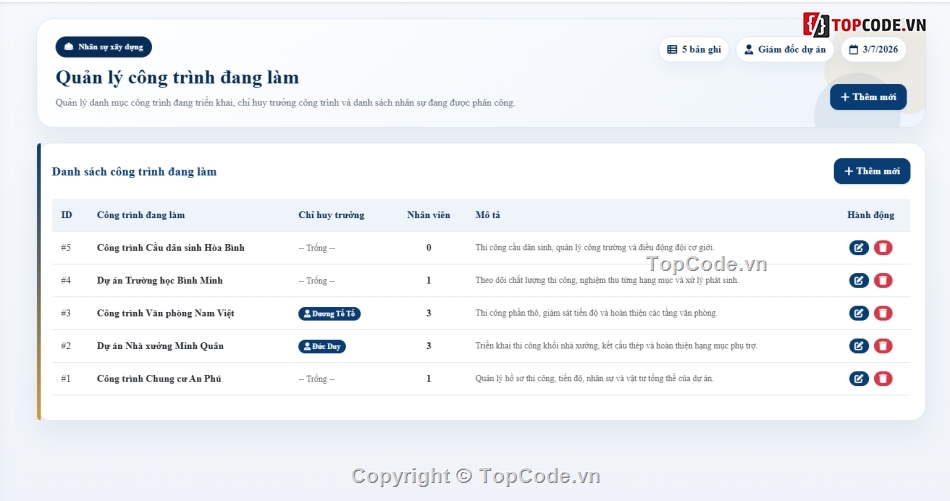Viewport: 950px width, 501px height.
Task: Click the ID cell #3
Action: pyautogui.click(x=66, y=313)
